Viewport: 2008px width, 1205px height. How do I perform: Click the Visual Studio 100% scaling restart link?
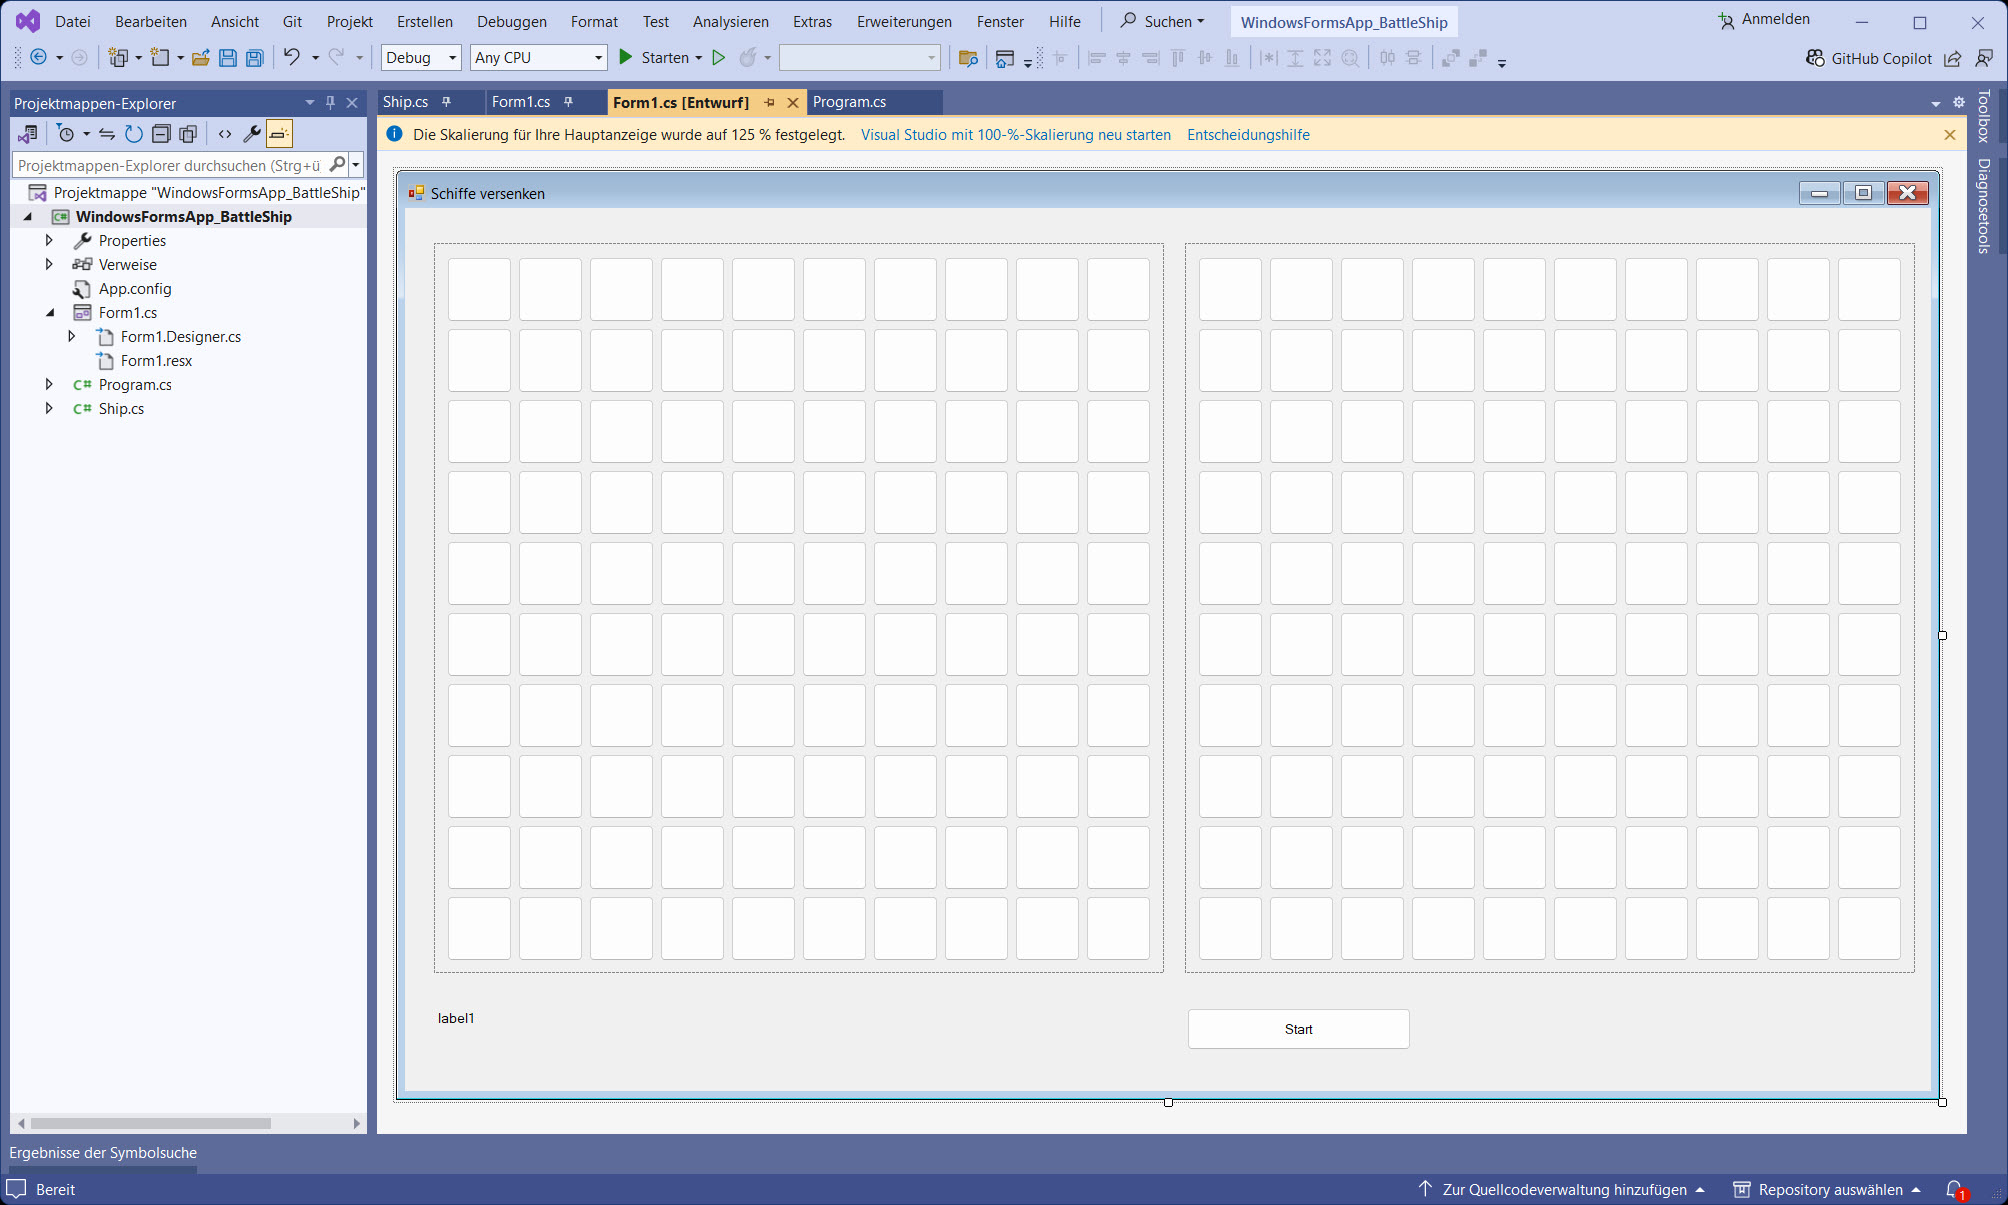(1016, 134)
